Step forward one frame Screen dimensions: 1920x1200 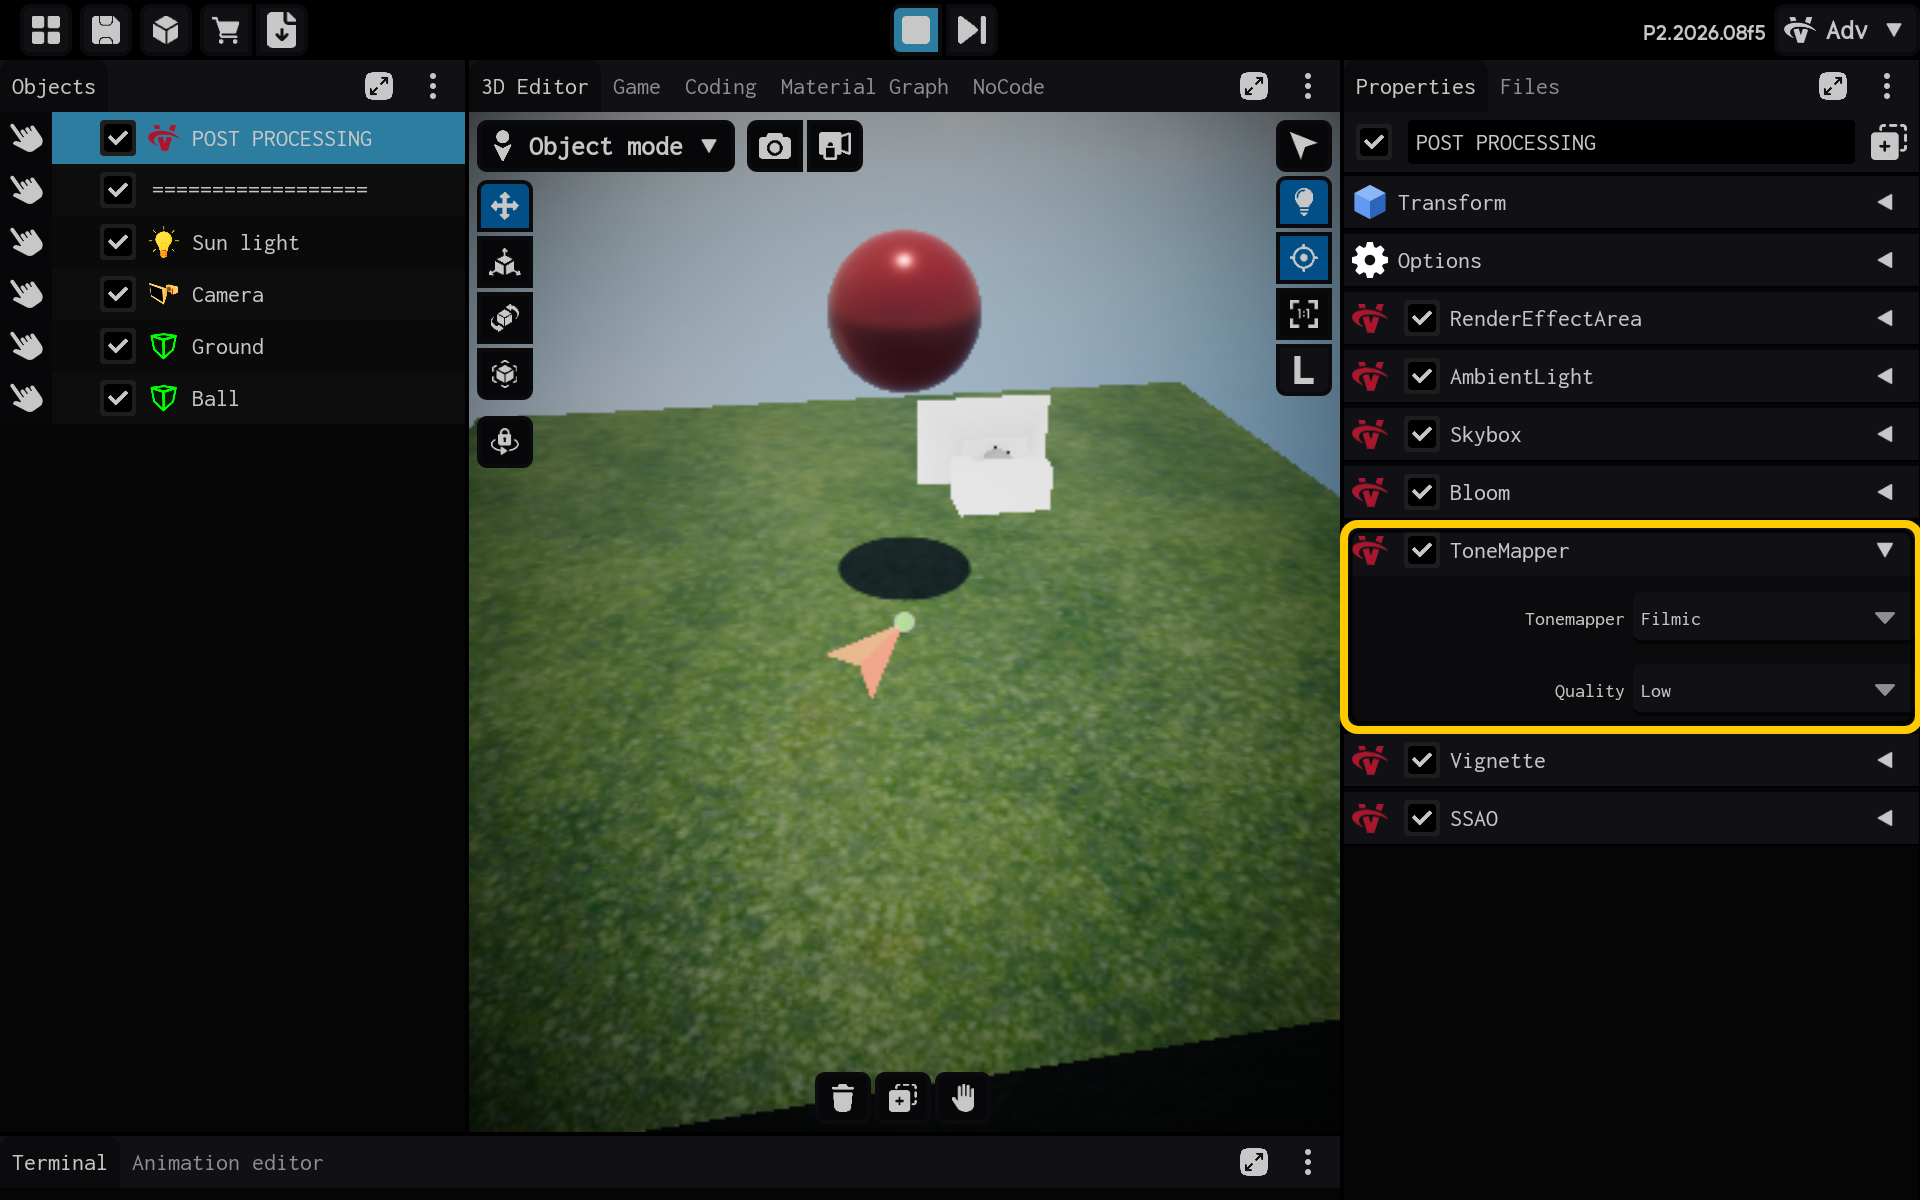(972, 30)
